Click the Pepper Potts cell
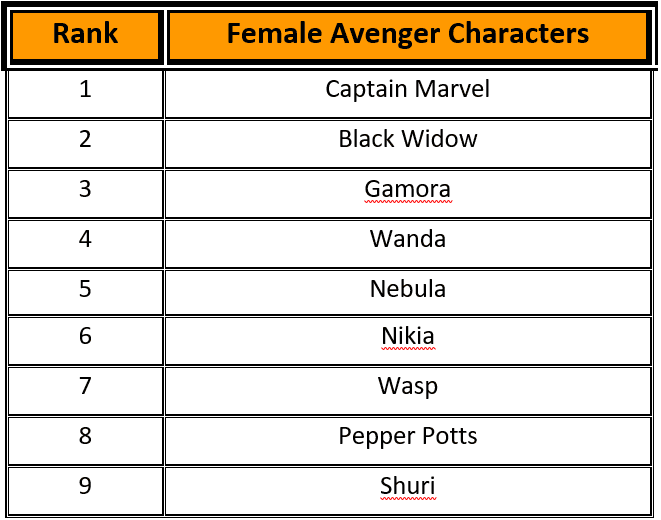The height and width of the screenshot is (520, 661). pos(408,441)
